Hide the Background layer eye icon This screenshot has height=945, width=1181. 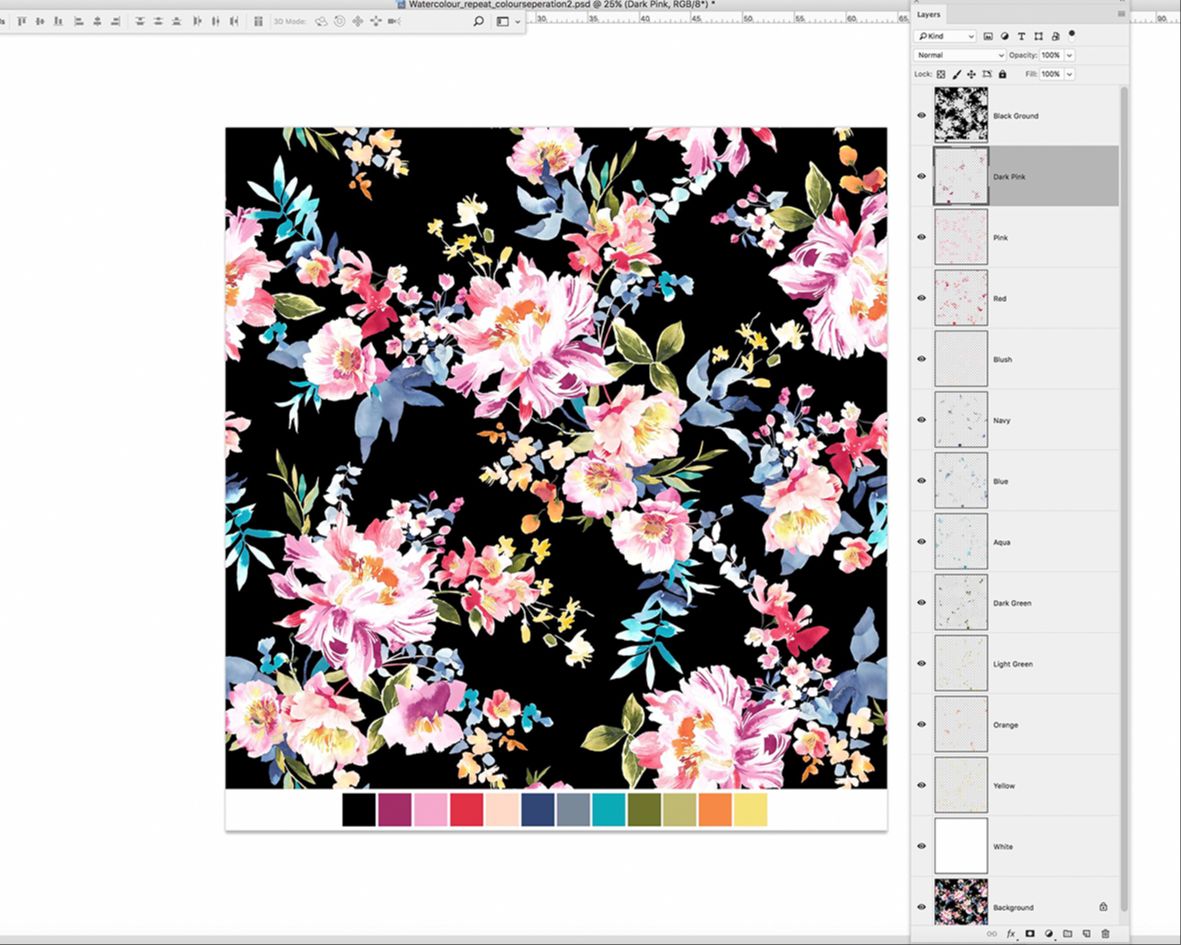click(922, 907)
